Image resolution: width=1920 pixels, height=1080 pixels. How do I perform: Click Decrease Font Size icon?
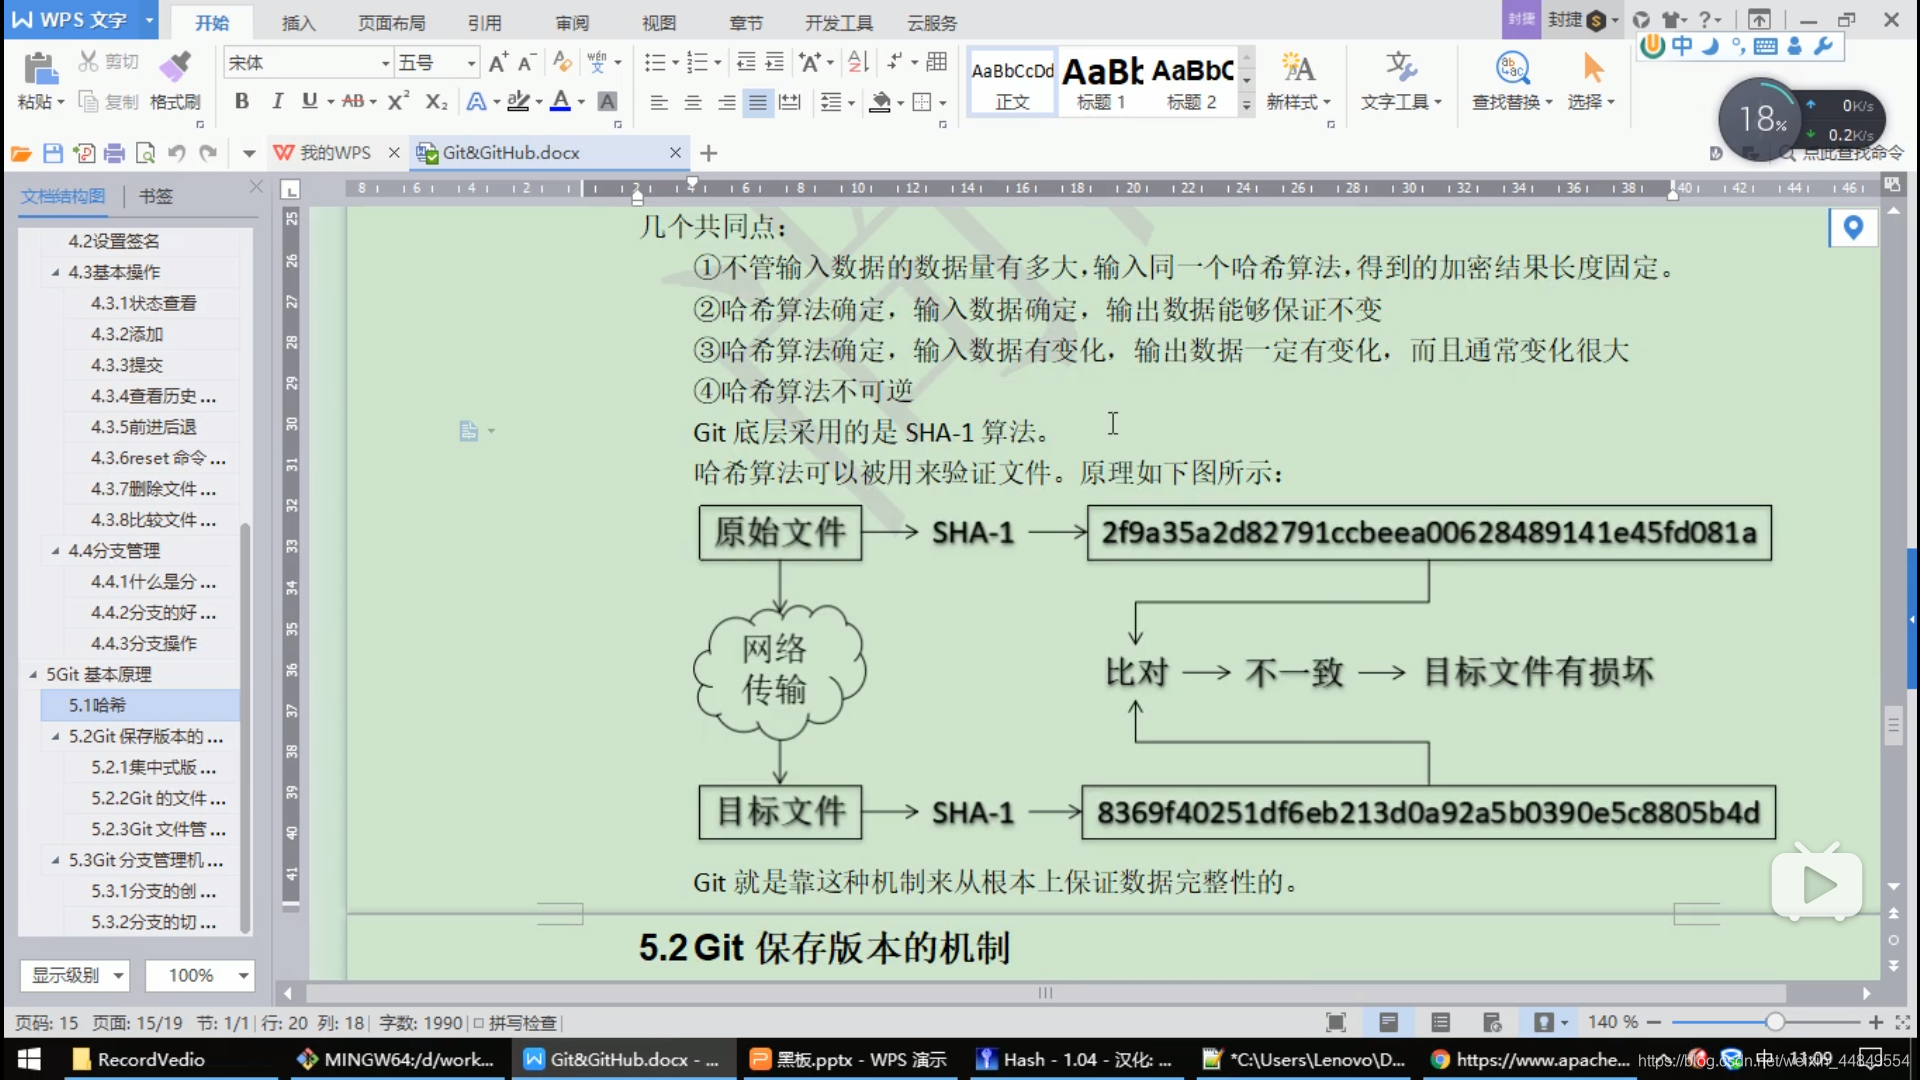[x=526, y=63]
